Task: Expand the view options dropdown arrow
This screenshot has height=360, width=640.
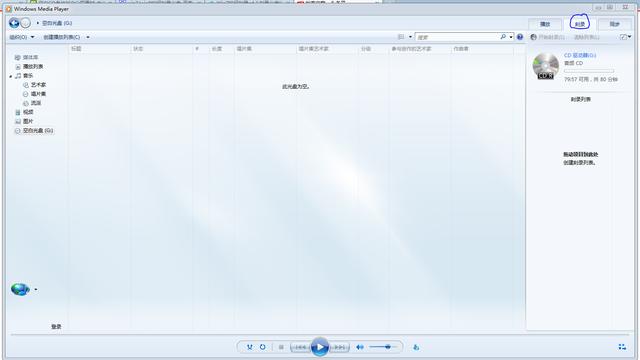Action: coord(410,37)
